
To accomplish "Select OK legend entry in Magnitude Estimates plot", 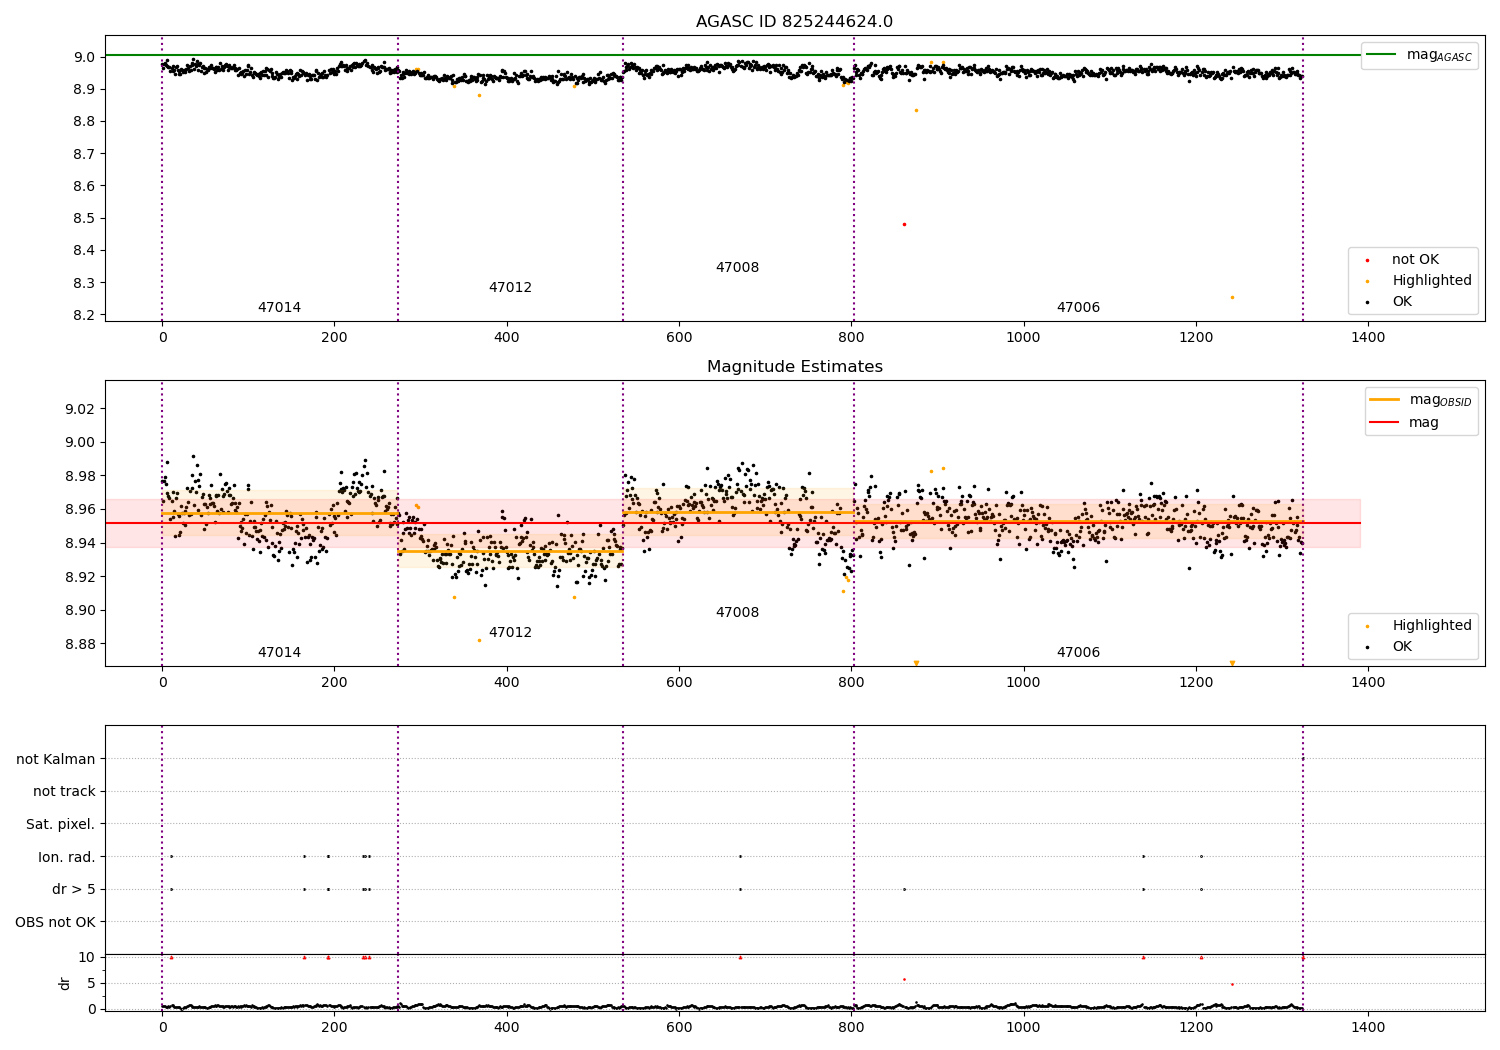I will [1391, 647].
